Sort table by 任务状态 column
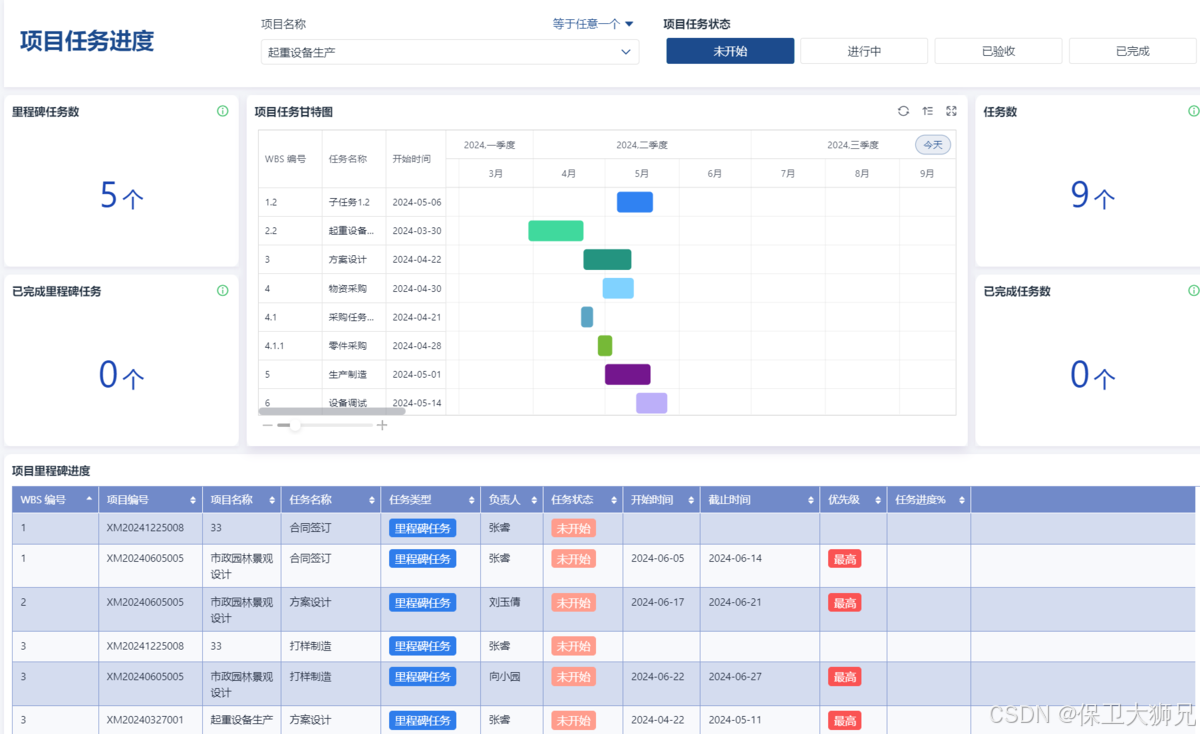 (614, 500)
